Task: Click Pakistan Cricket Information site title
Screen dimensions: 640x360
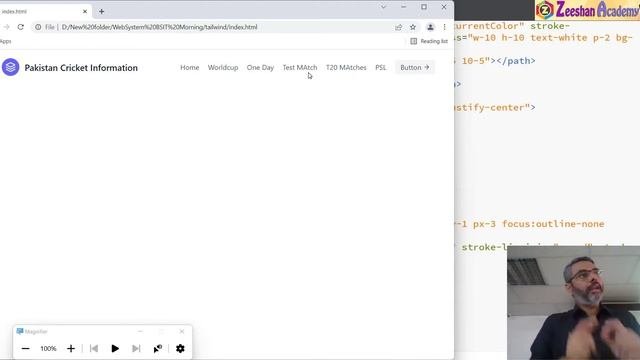Action: point(81,68)
